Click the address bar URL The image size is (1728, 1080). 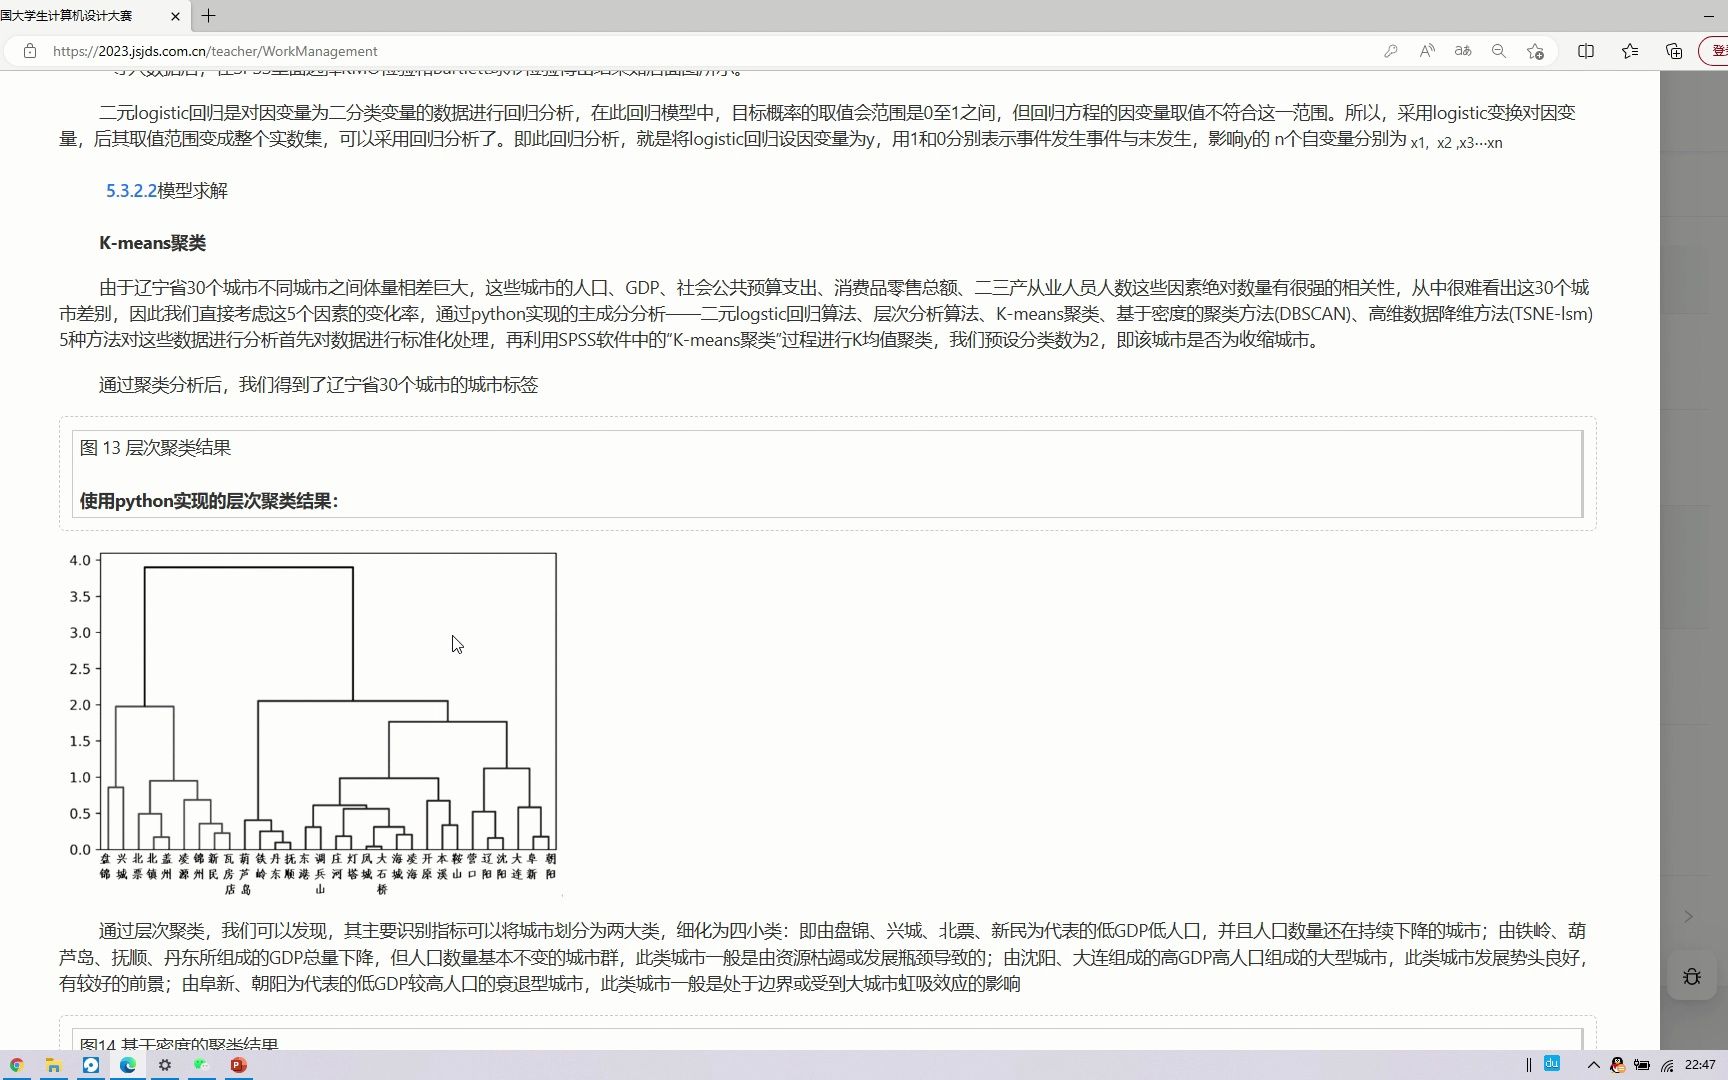click(x=215, y=51)
